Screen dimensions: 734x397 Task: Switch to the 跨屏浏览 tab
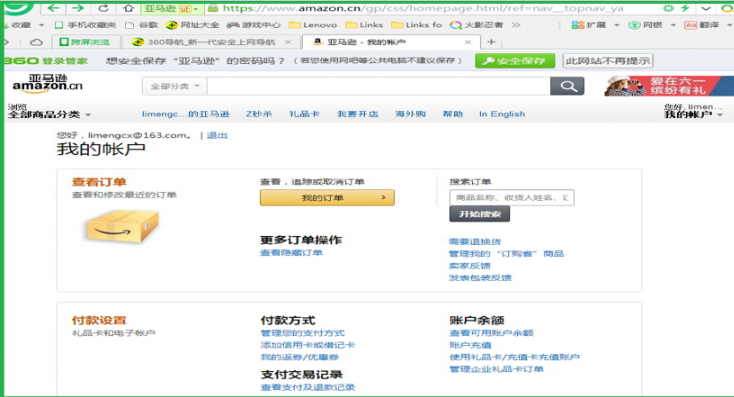click(86, 42)
